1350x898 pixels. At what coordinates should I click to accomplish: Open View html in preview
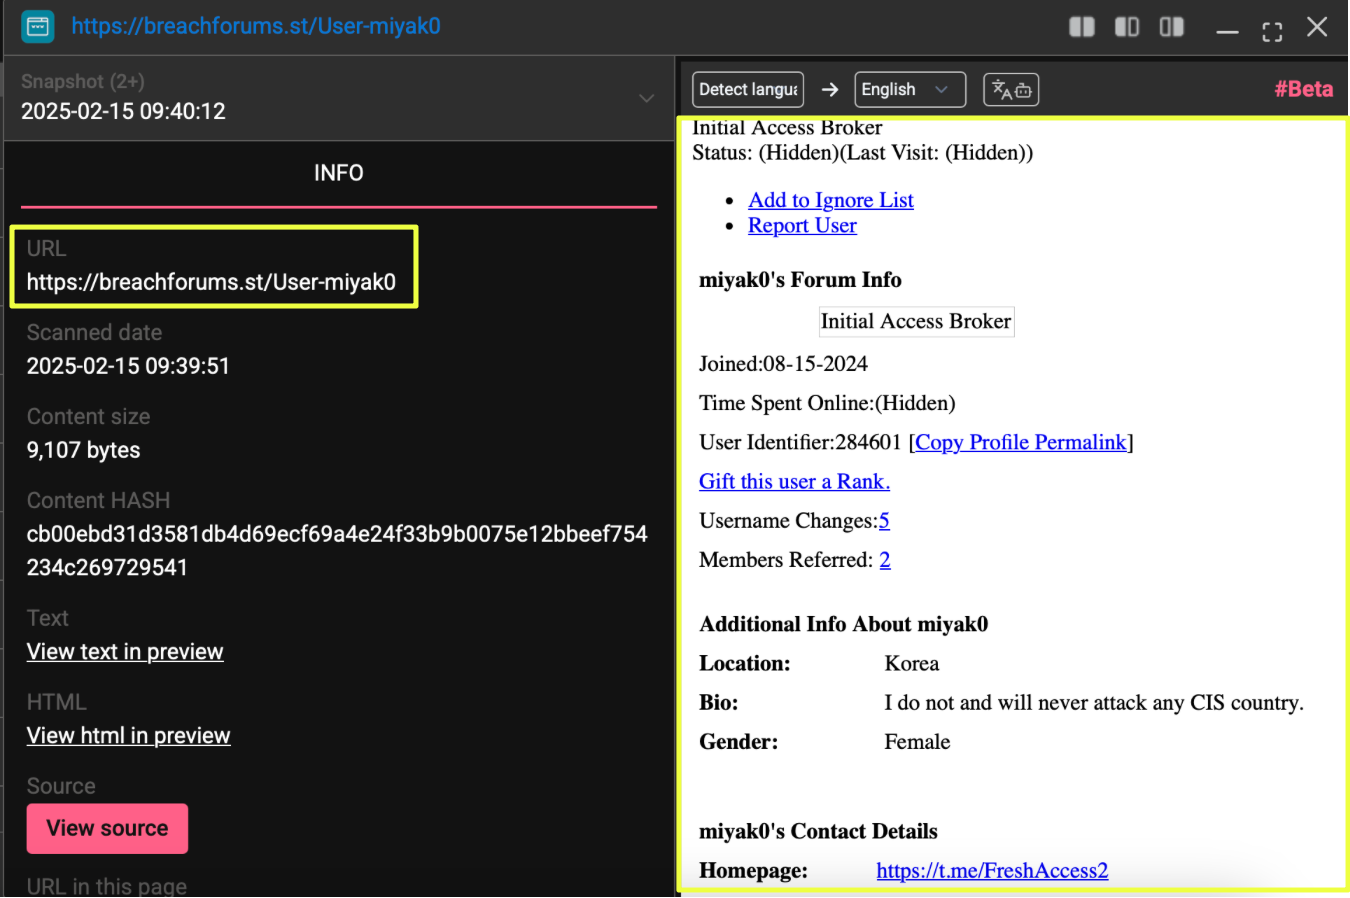pos(128,736)
